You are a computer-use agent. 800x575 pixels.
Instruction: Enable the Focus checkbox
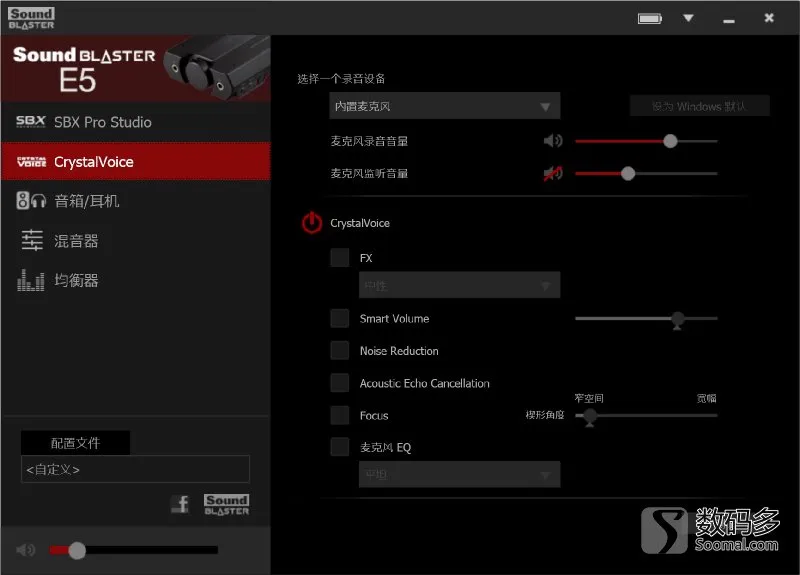340,415
